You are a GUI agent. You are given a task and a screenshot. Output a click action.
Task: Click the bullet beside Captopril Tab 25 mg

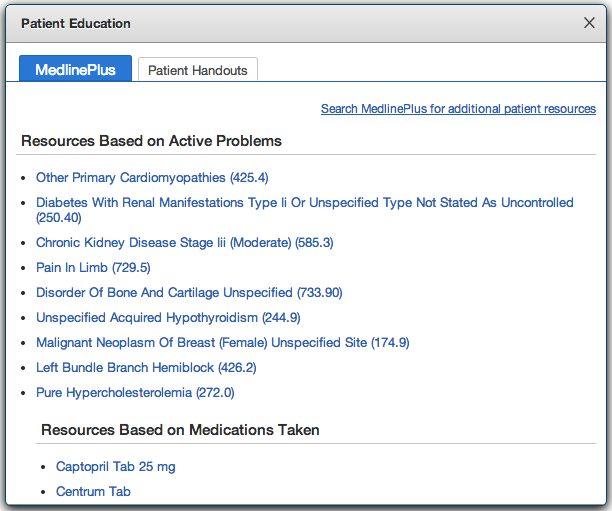[43, 468]
